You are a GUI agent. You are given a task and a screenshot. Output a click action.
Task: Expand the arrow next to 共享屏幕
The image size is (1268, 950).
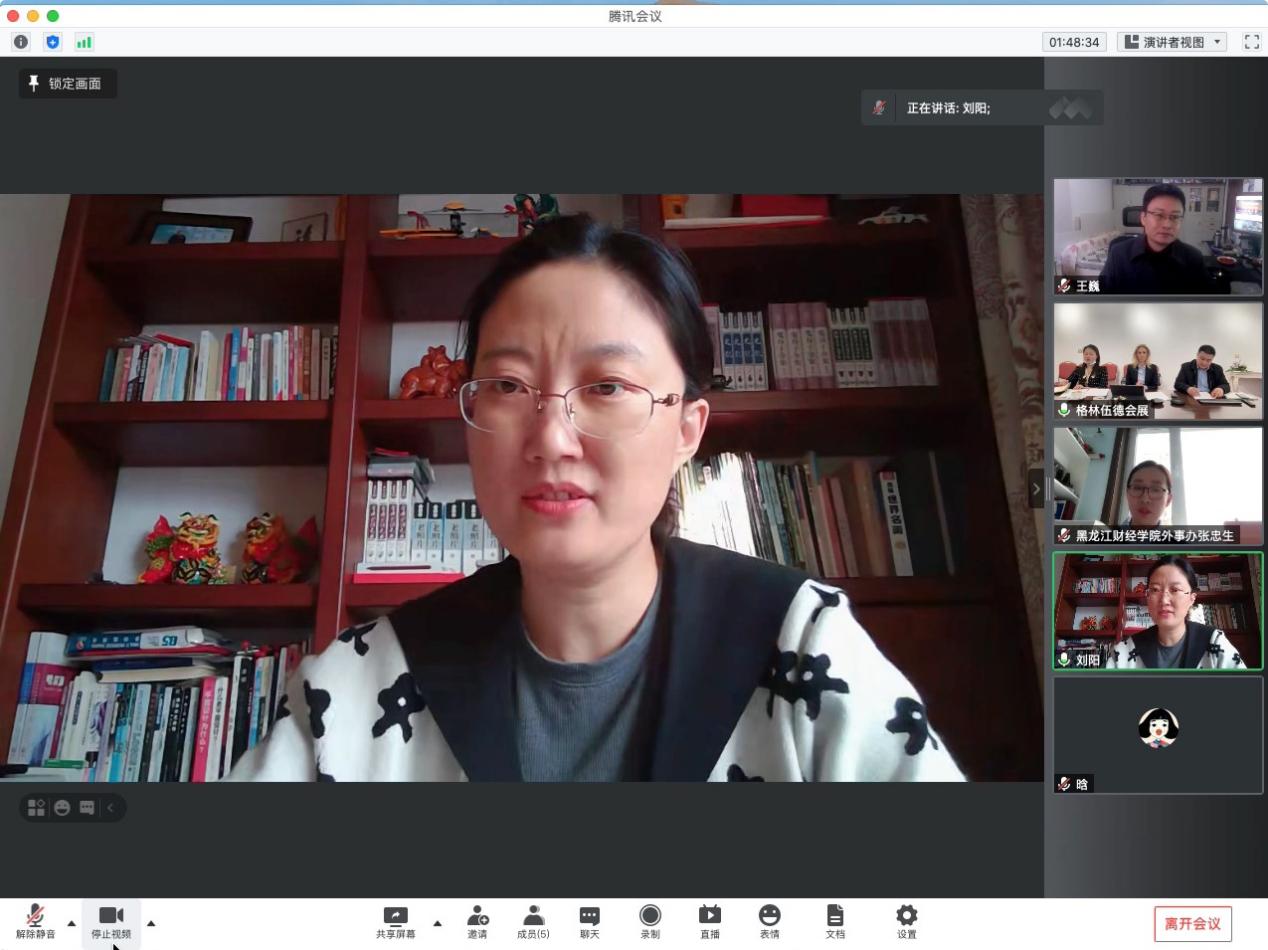(437, 922)
